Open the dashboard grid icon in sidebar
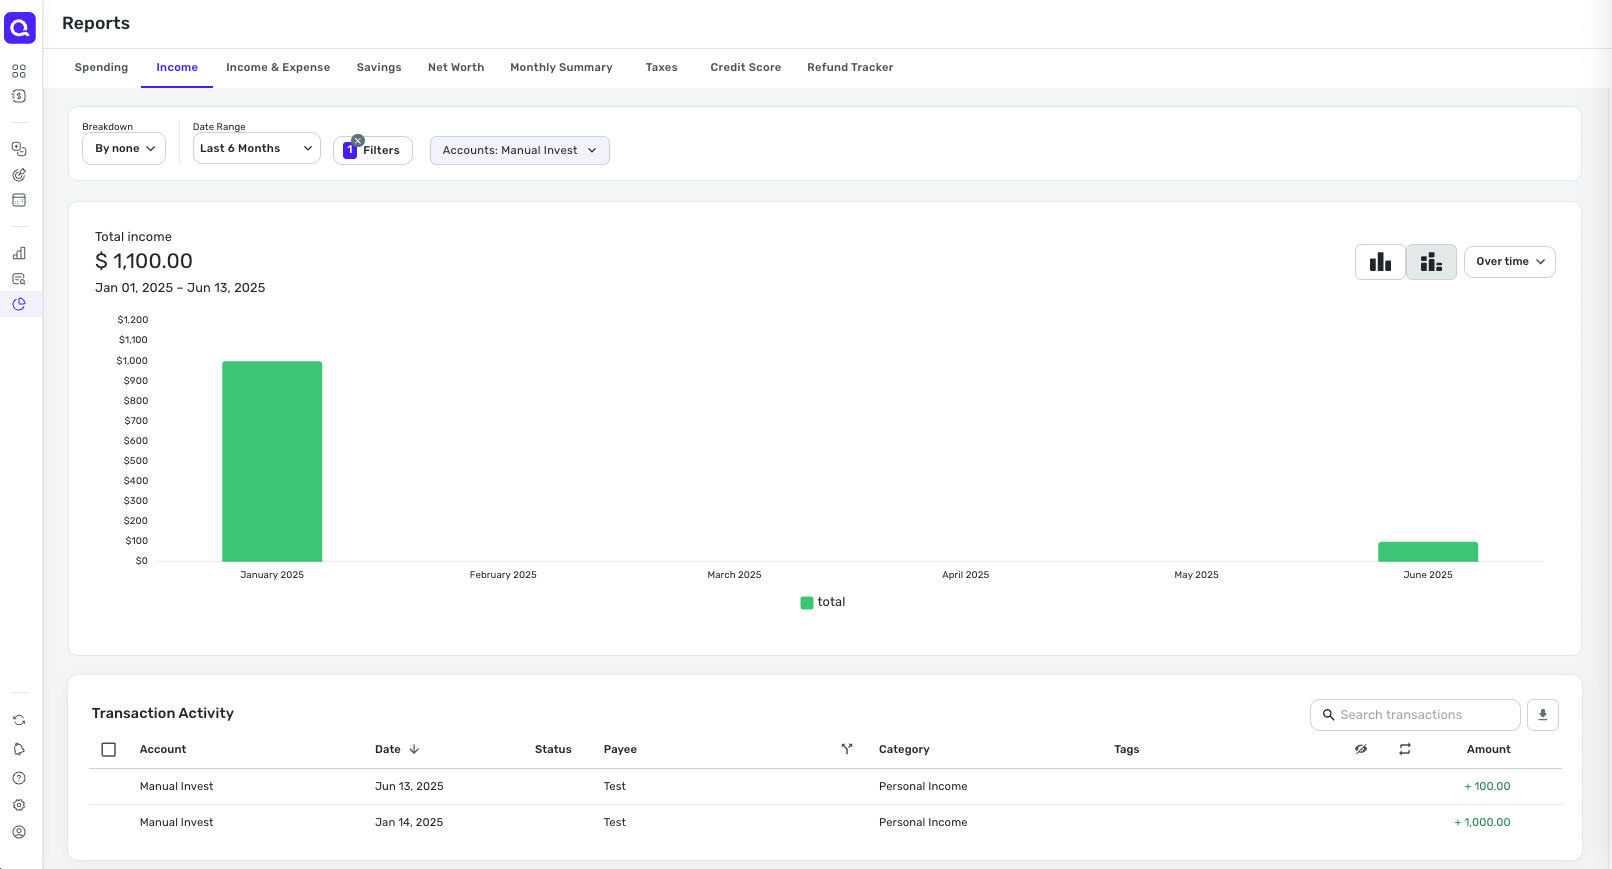The image size is (1612, 869). [x=19, y=71]
